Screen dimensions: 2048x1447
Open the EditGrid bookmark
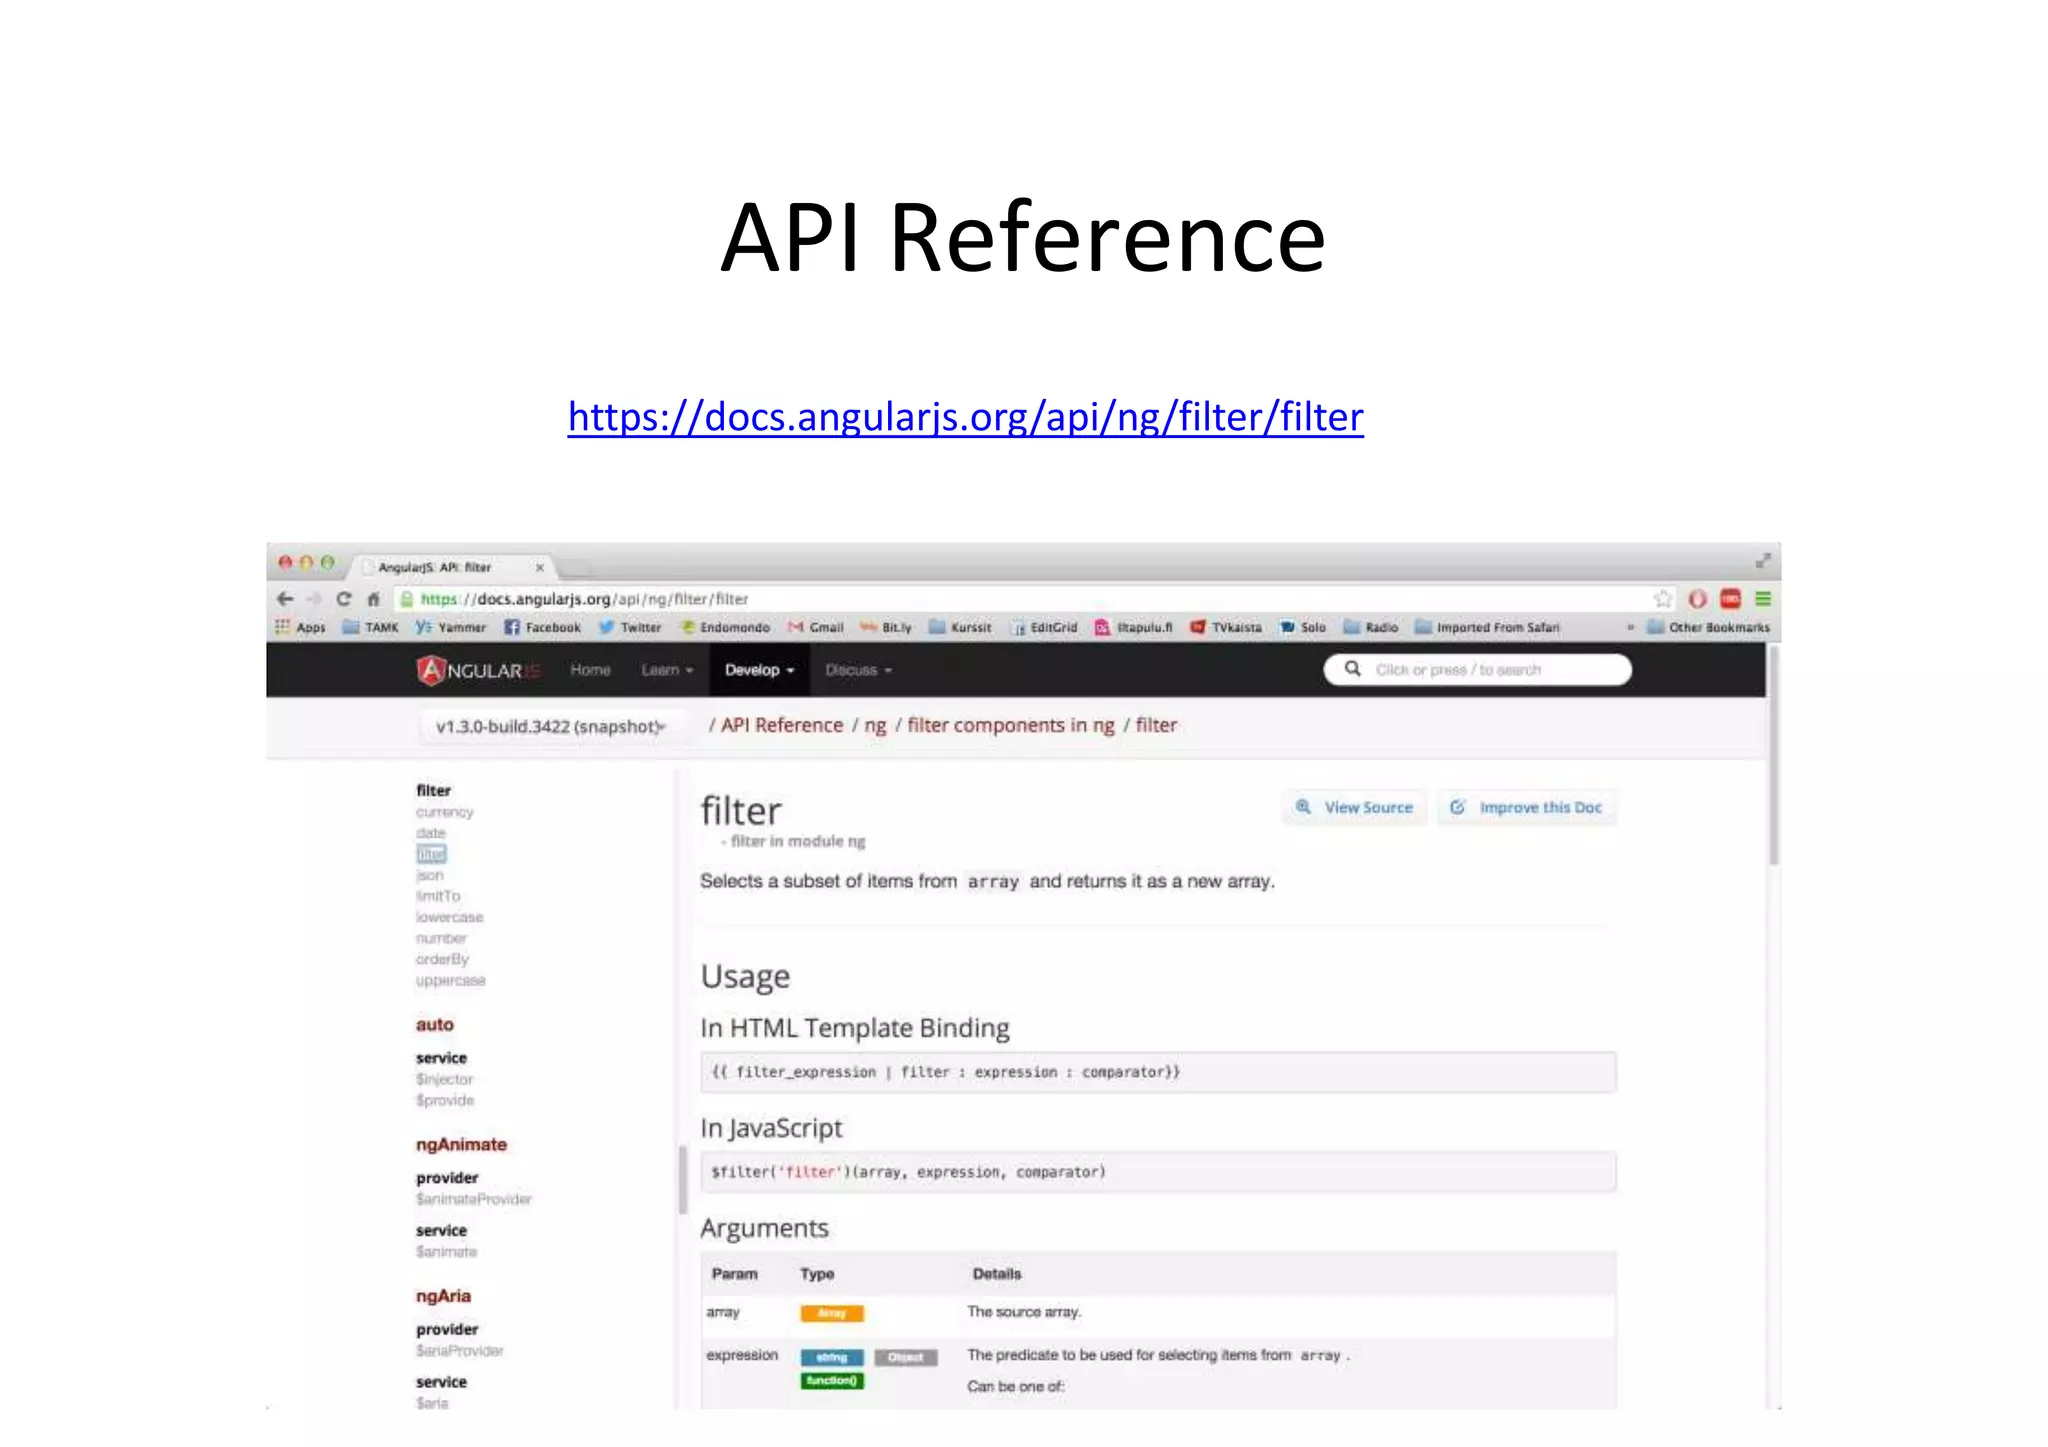click(x=1044, y=627)
